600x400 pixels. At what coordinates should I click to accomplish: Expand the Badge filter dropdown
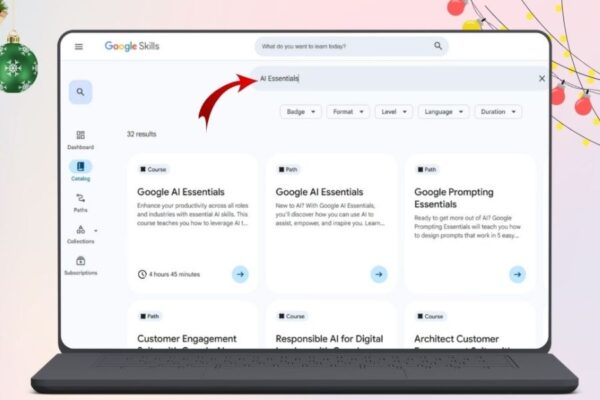(301, 112)
